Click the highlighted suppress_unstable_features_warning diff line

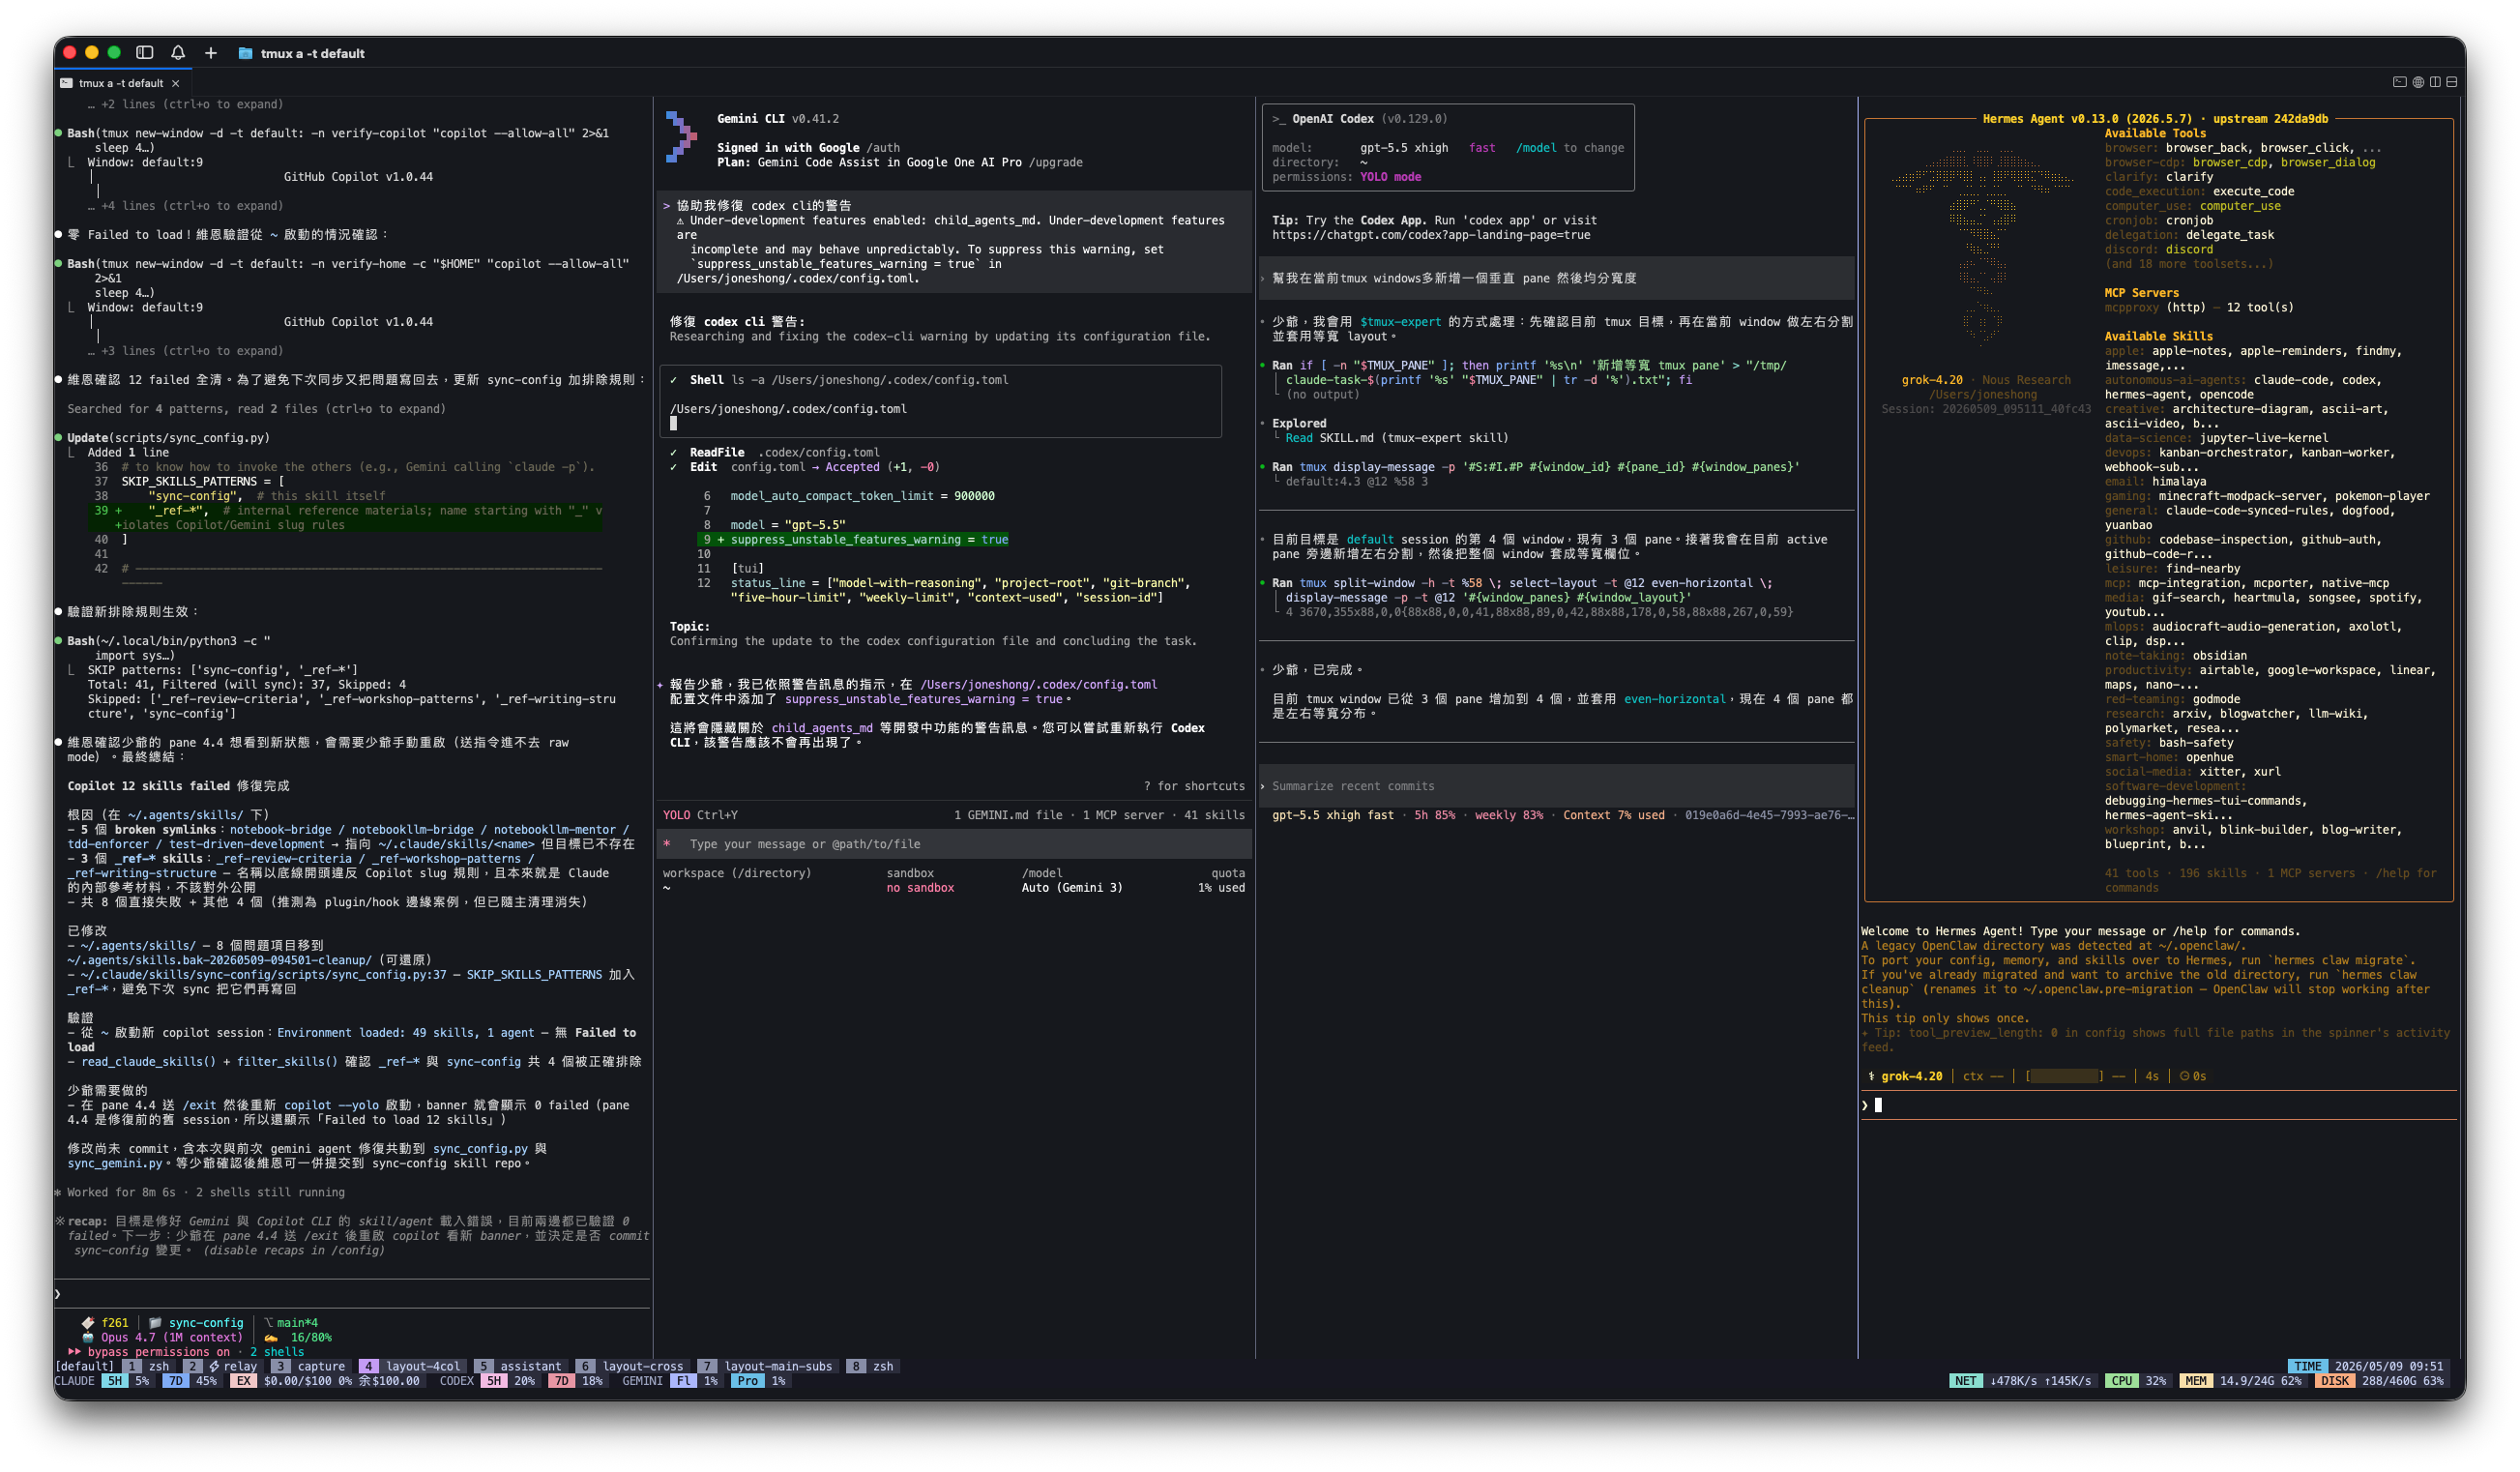pos(854,540)
